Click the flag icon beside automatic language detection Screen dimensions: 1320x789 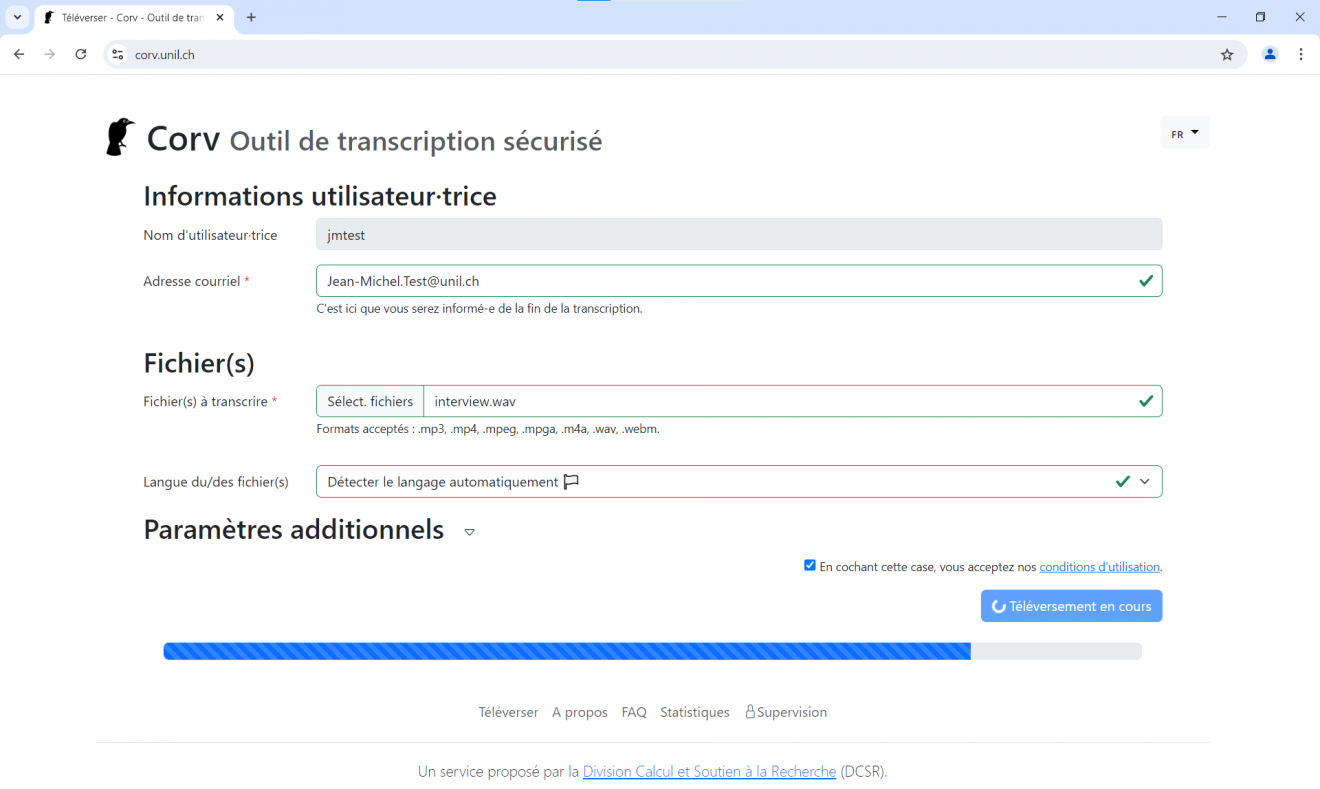tap(571, 481)
